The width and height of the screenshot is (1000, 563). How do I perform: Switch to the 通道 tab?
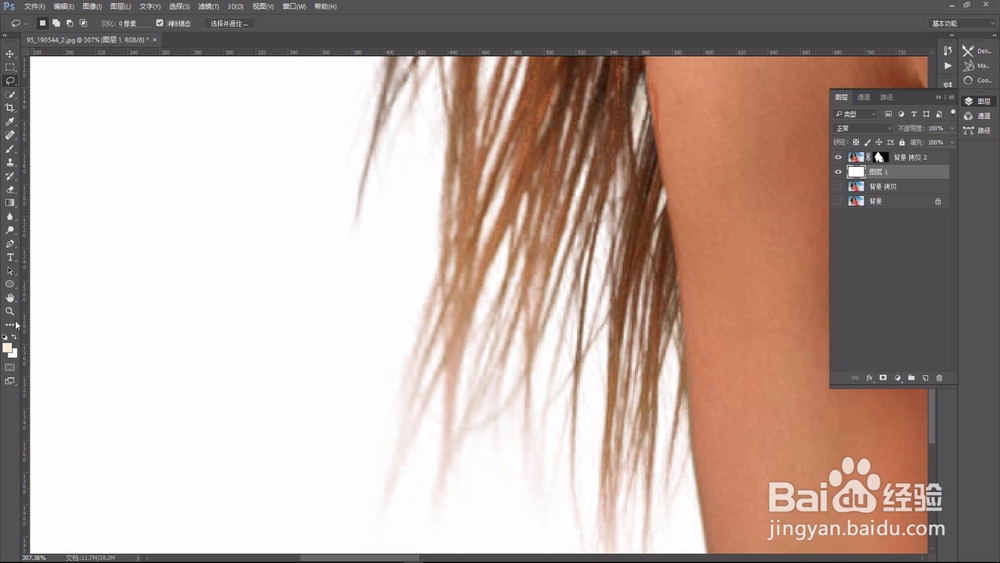click(864, 98)
